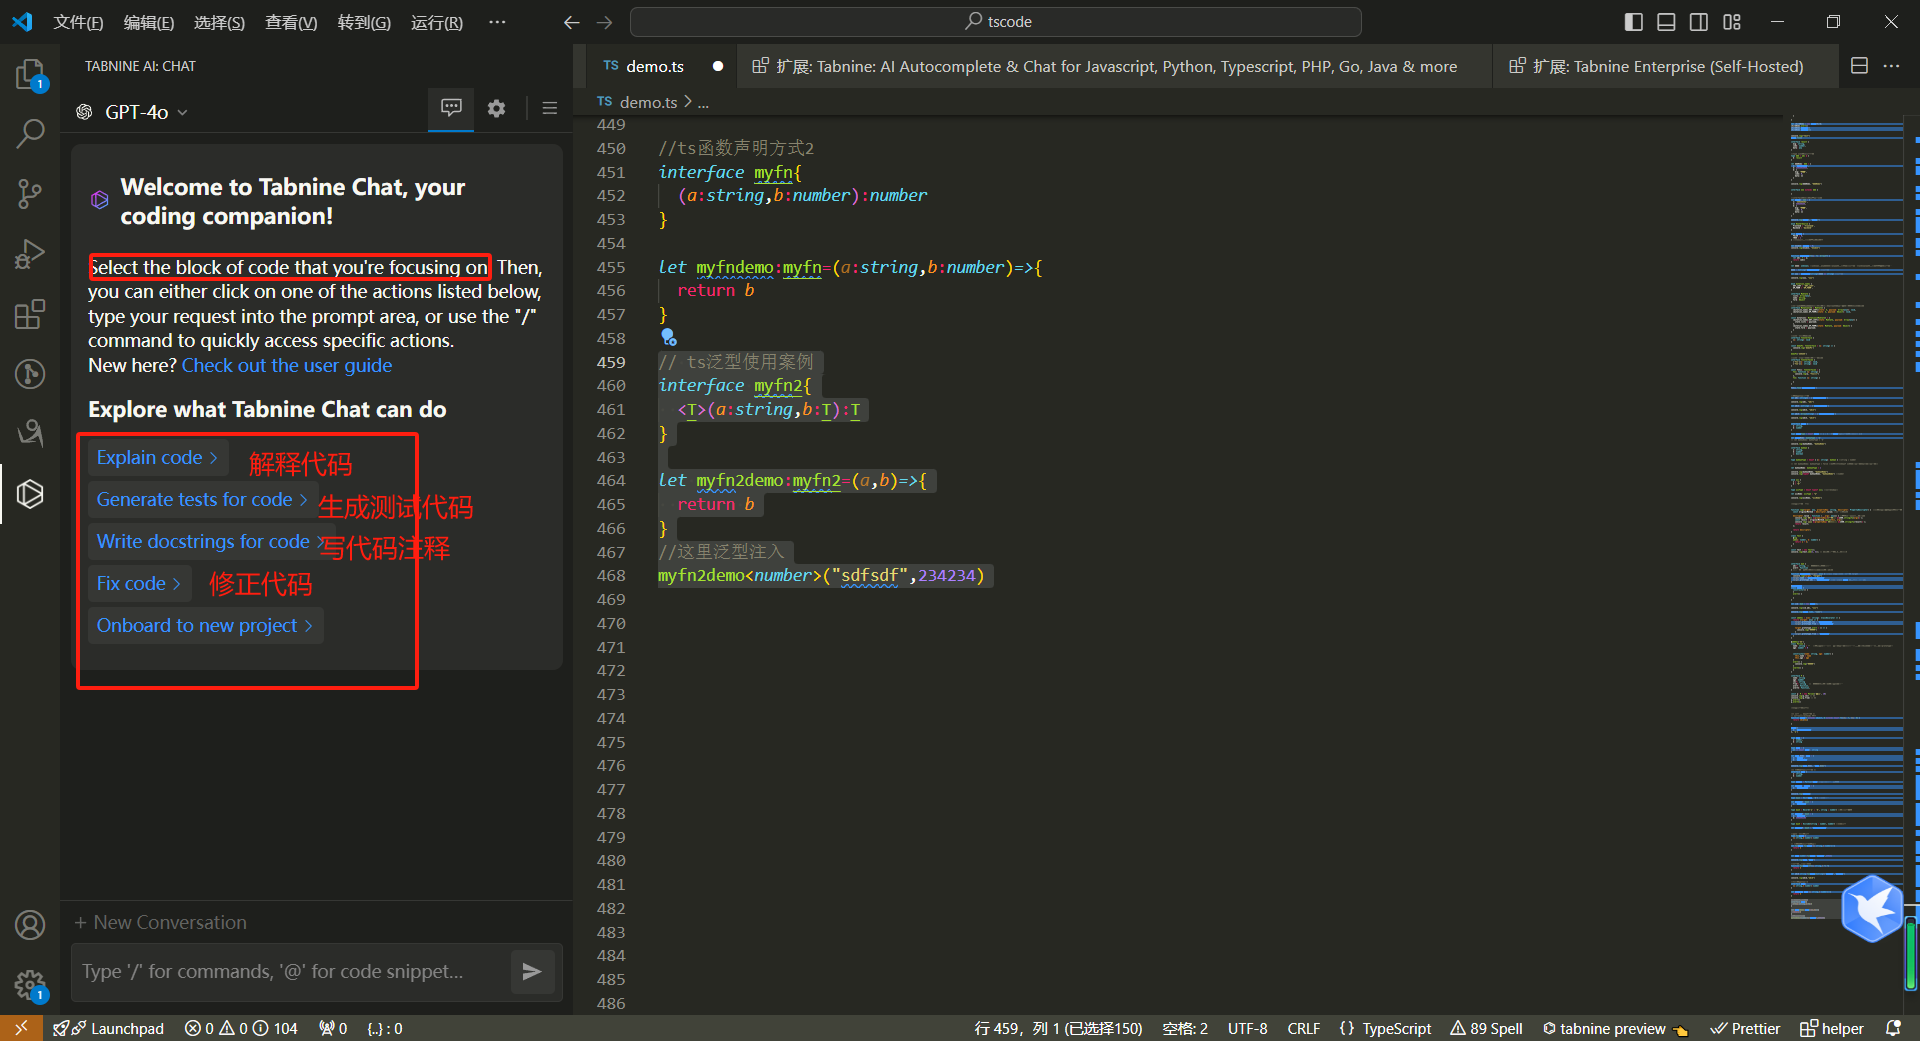This screenshot has height=1041, width=1920.
Task: Click the Launchpad status bar item
Action: coord(108,1028)
